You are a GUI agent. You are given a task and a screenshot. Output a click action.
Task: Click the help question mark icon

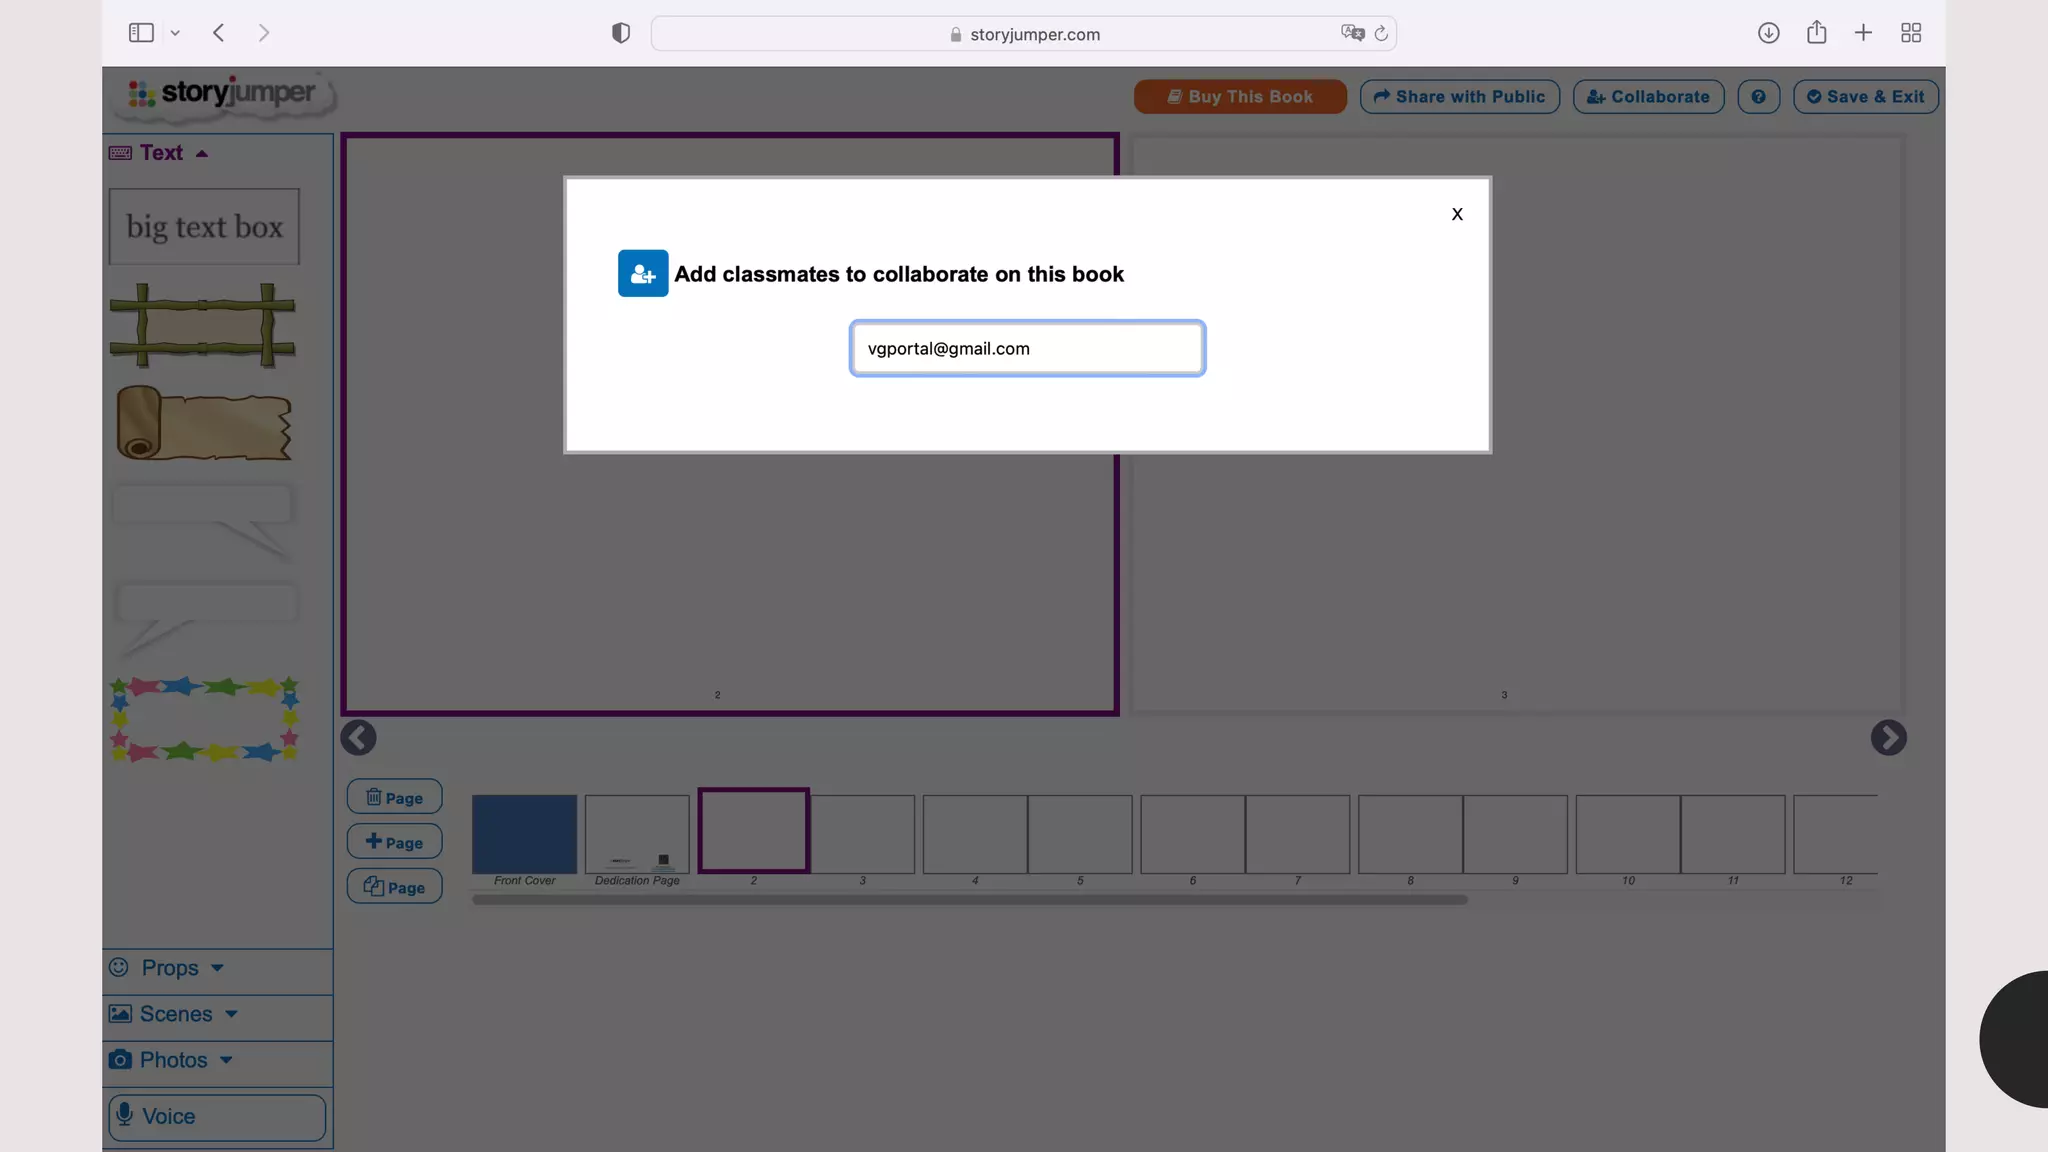tap(1758, 97)
